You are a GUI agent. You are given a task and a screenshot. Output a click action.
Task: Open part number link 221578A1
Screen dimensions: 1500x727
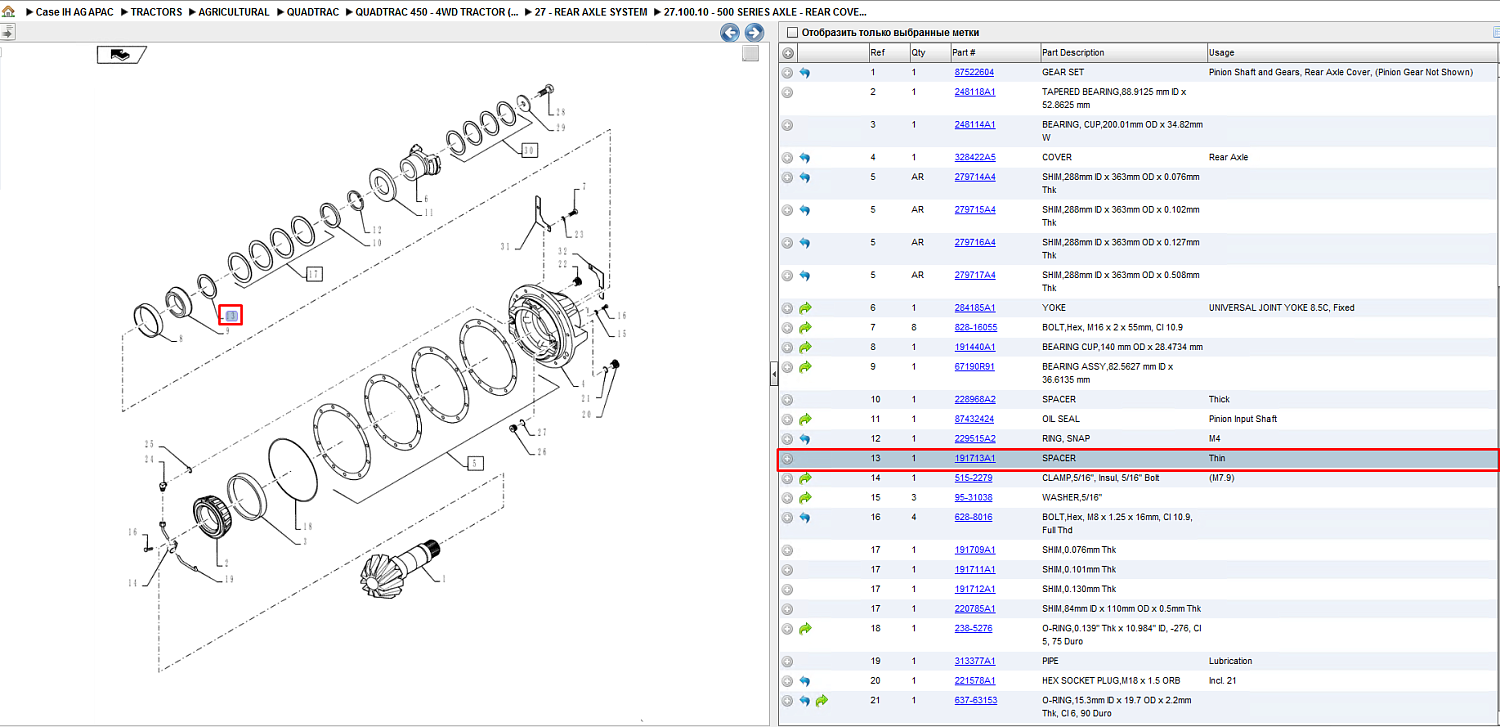[975, 681]
